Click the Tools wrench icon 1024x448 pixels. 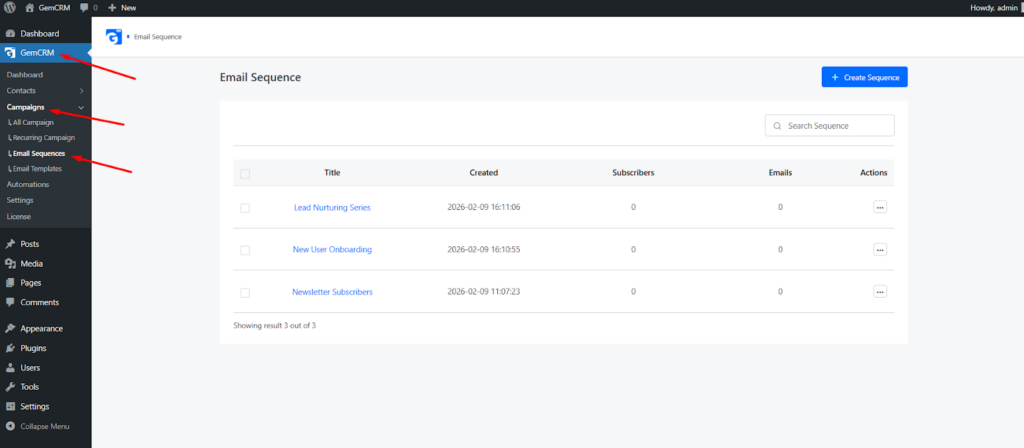10,387
